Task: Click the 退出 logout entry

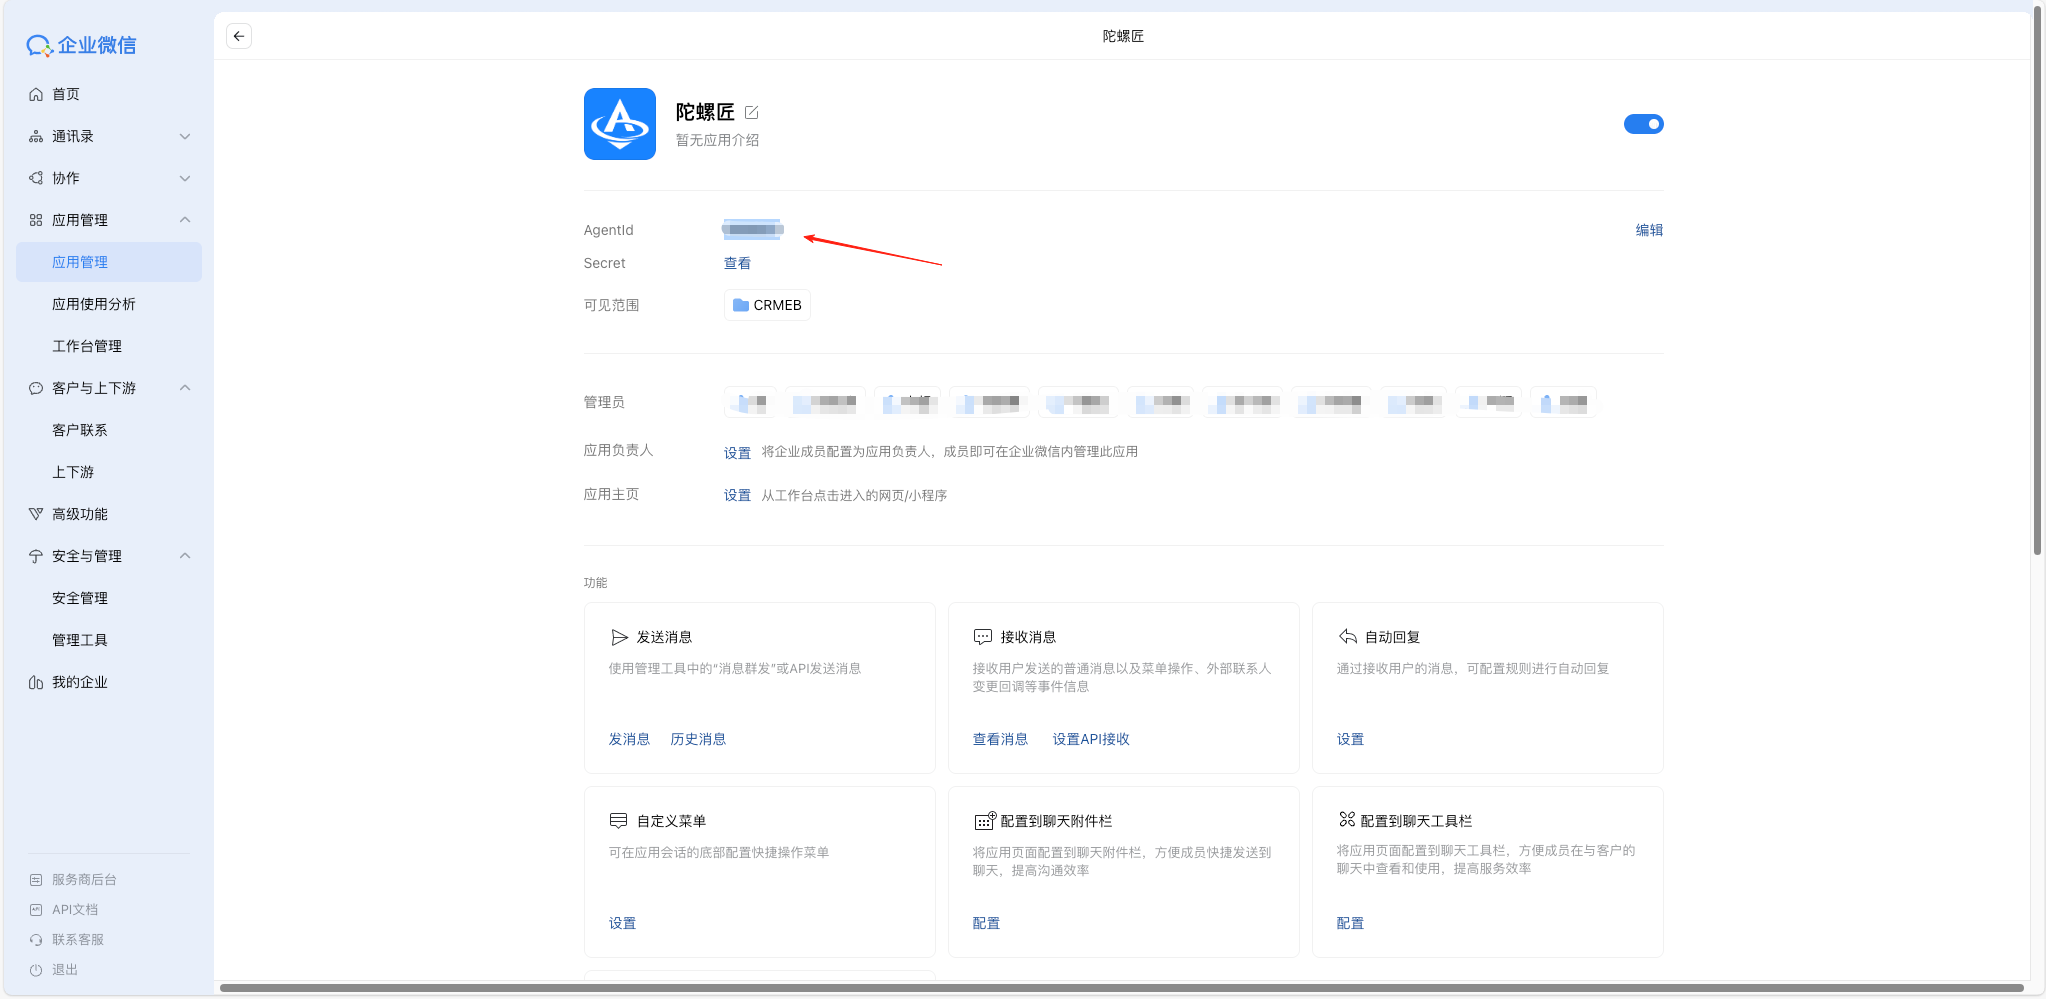Action: pos(65,970)
